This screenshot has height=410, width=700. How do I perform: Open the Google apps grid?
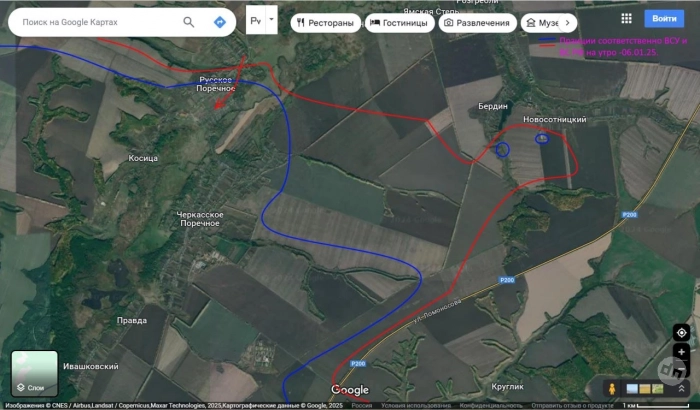pos(626,18)
